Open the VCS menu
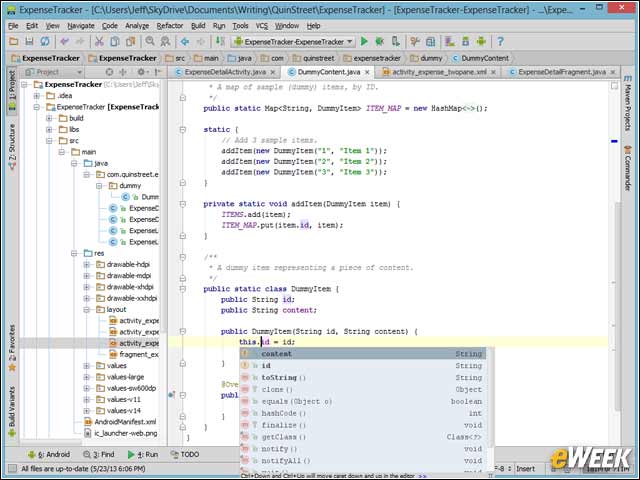 tap(262, 26)
